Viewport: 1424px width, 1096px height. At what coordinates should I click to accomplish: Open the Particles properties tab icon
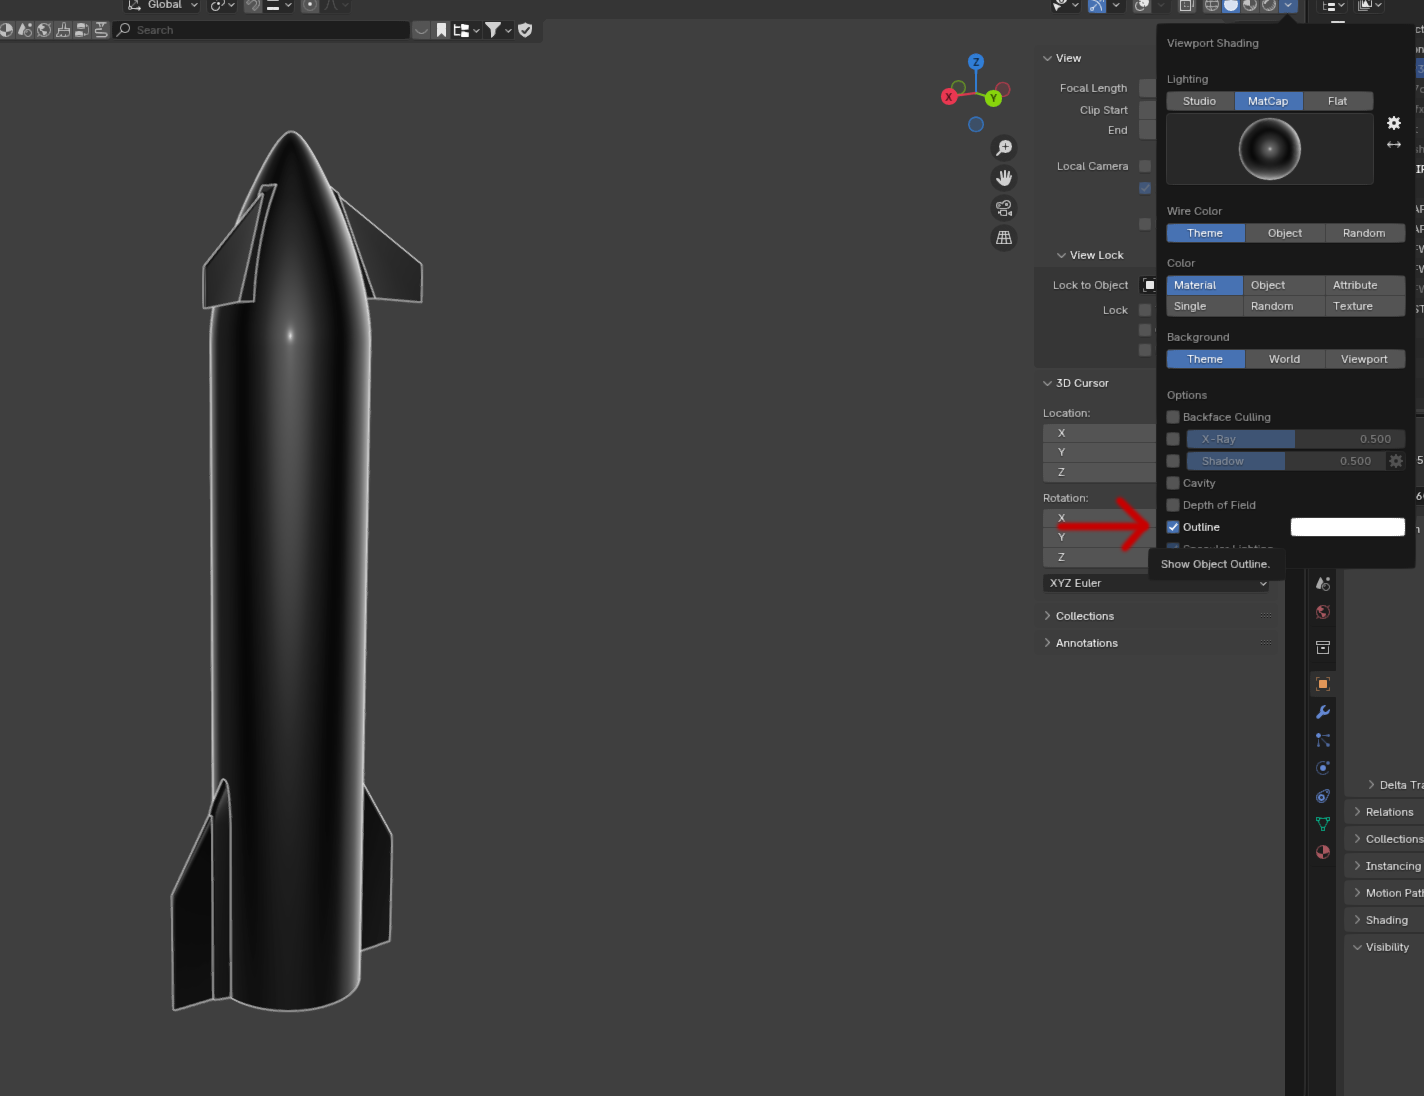coord(1323,740)
